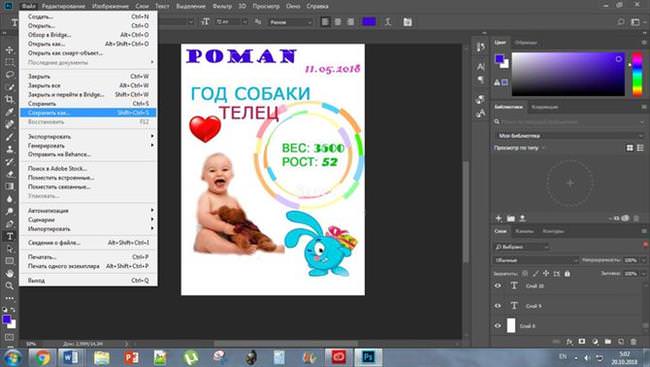Click the align text right icon

(351, 22)
